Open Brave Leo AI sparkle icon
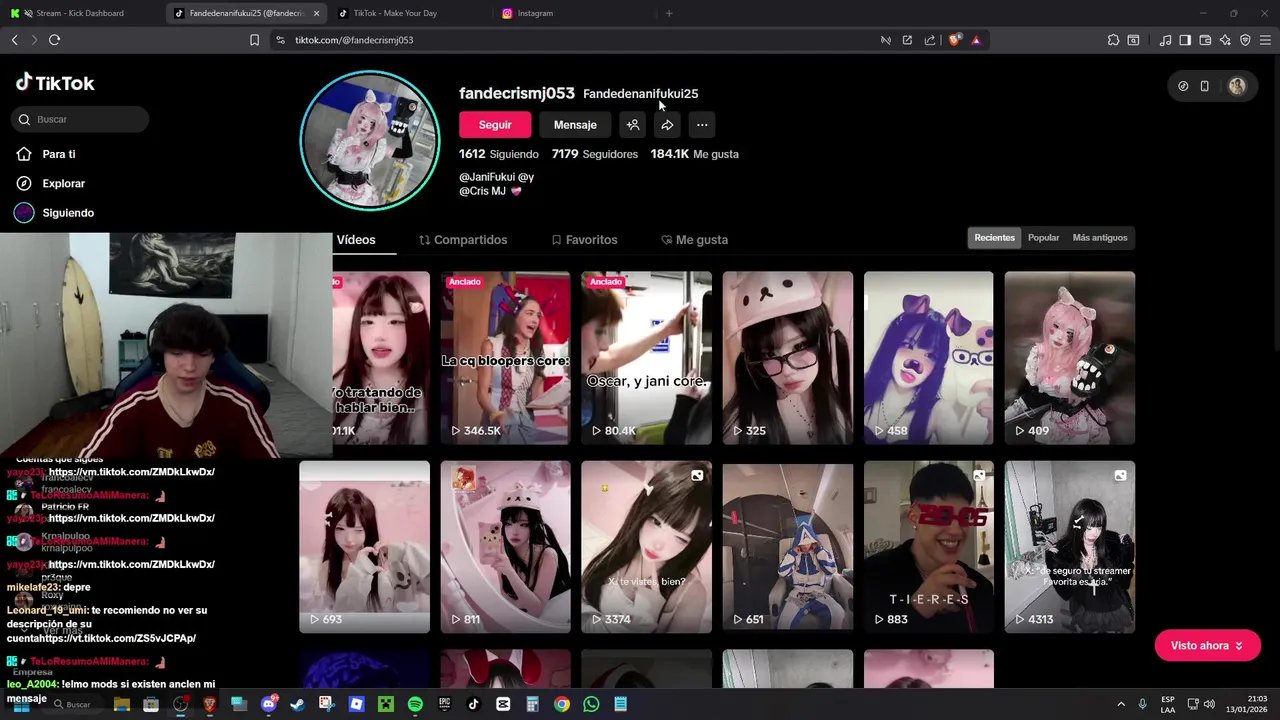1280x720 pixels. click(x=1225, y=40)
